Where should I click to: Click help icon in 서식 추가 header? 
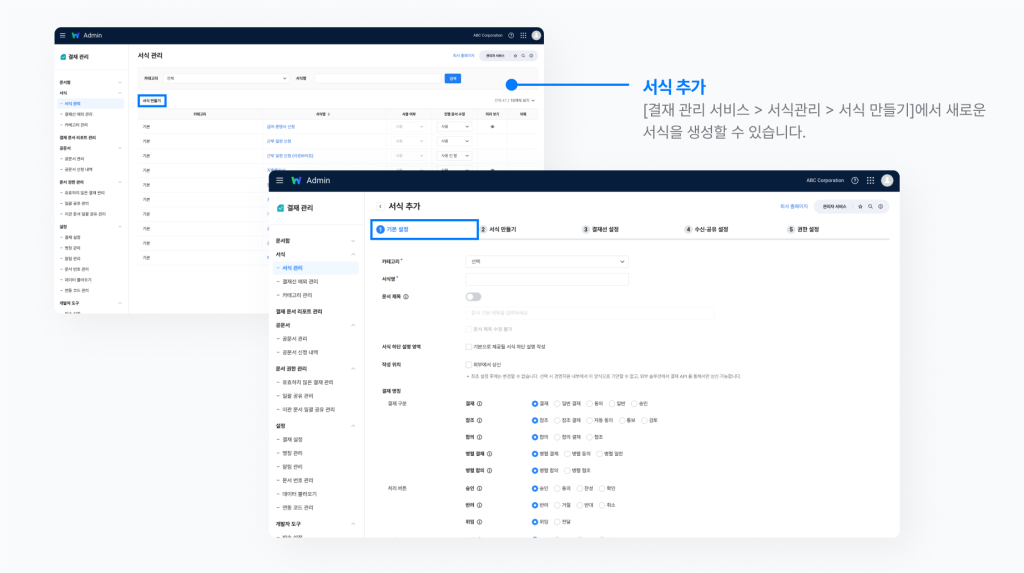coord(854,181)
